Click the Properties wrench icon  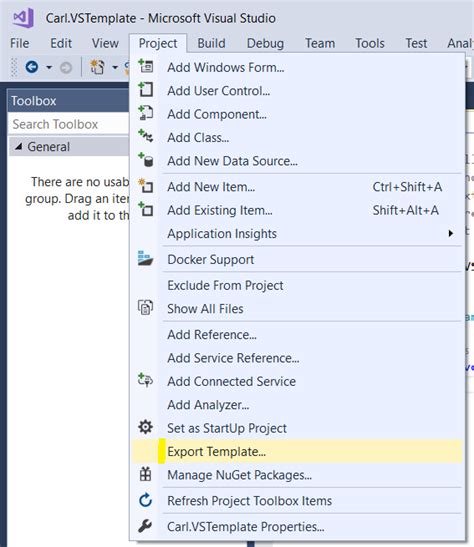(145, 526)
